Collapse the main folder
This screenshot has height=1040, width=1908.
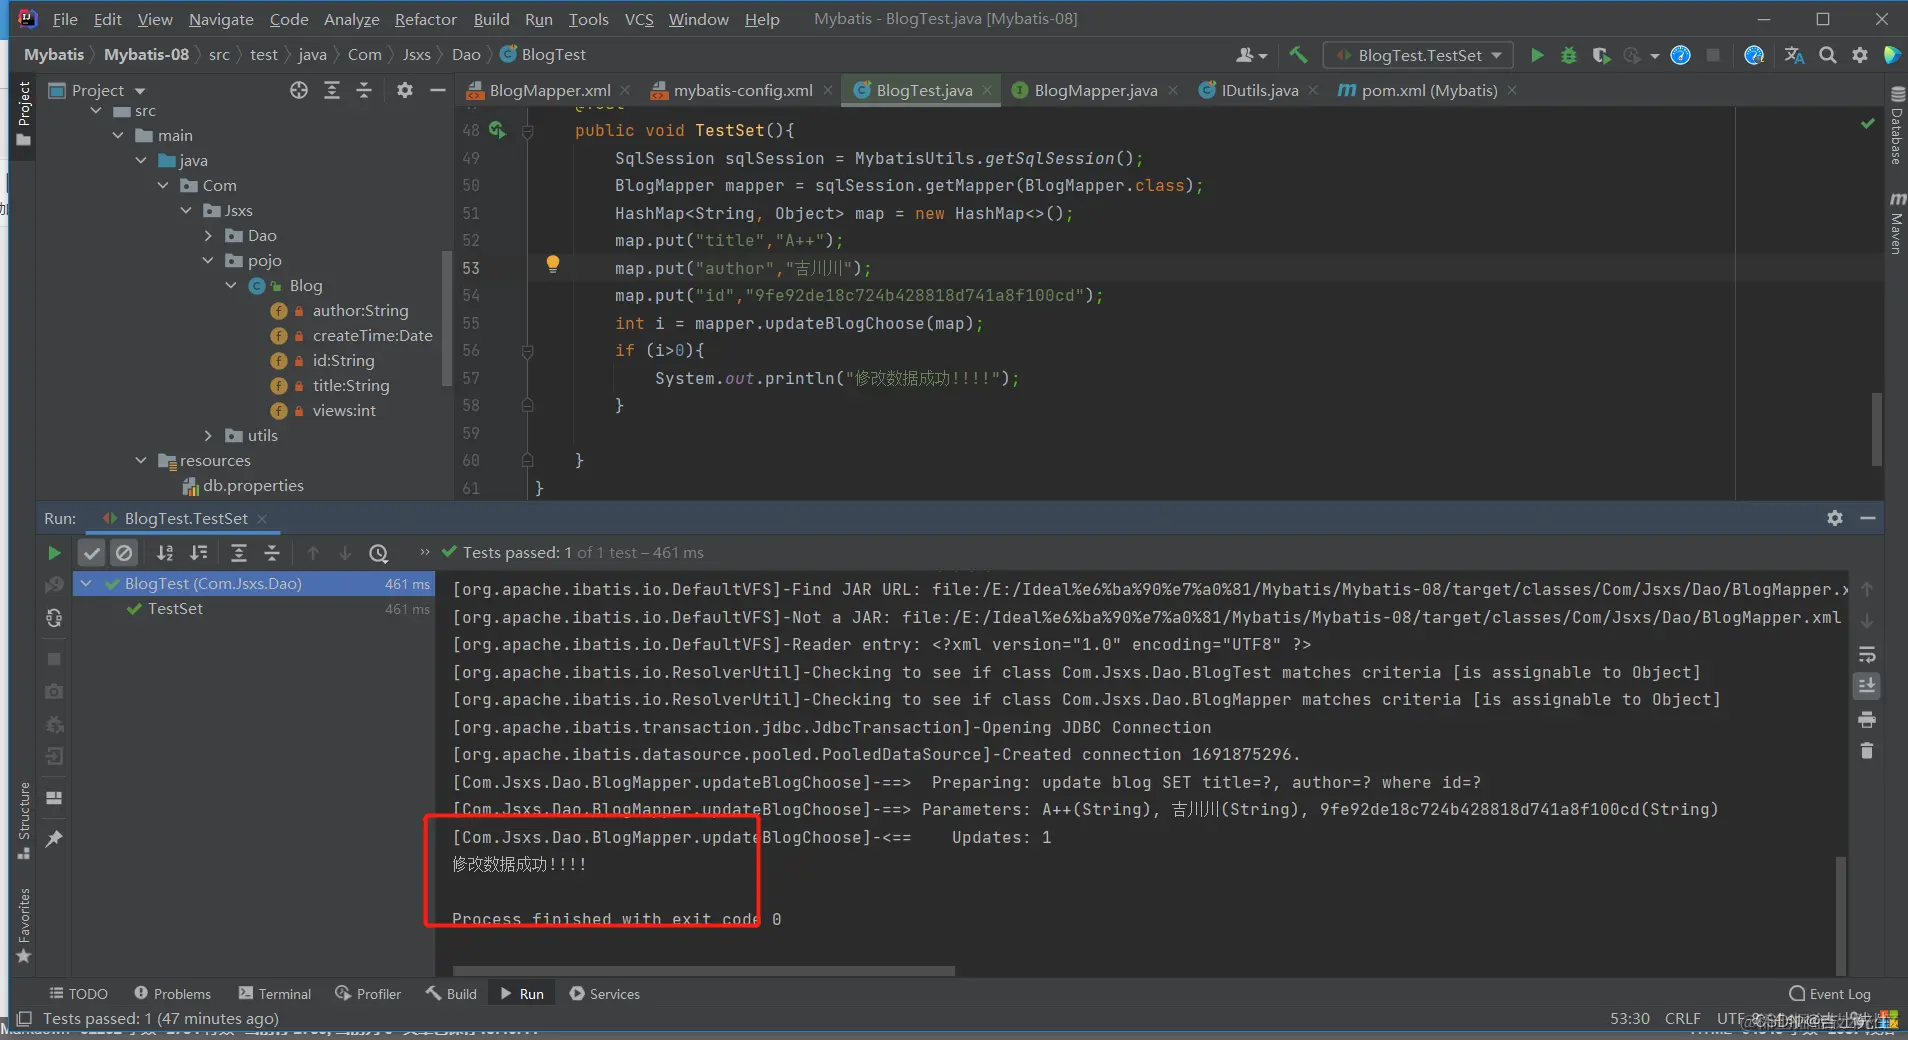118,136
